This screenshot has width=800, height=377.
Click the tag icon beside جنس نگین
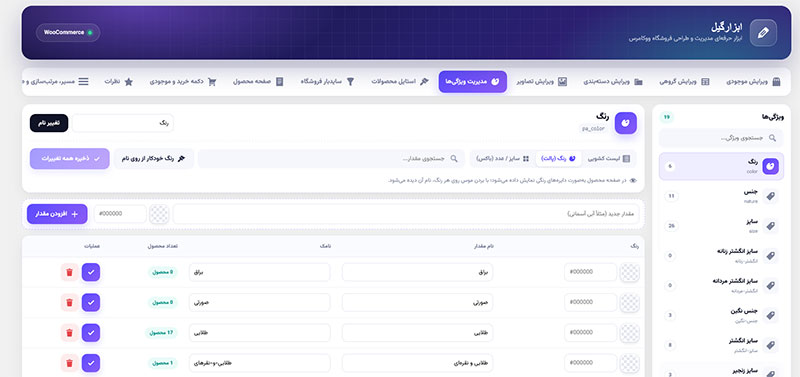point(770,316)
